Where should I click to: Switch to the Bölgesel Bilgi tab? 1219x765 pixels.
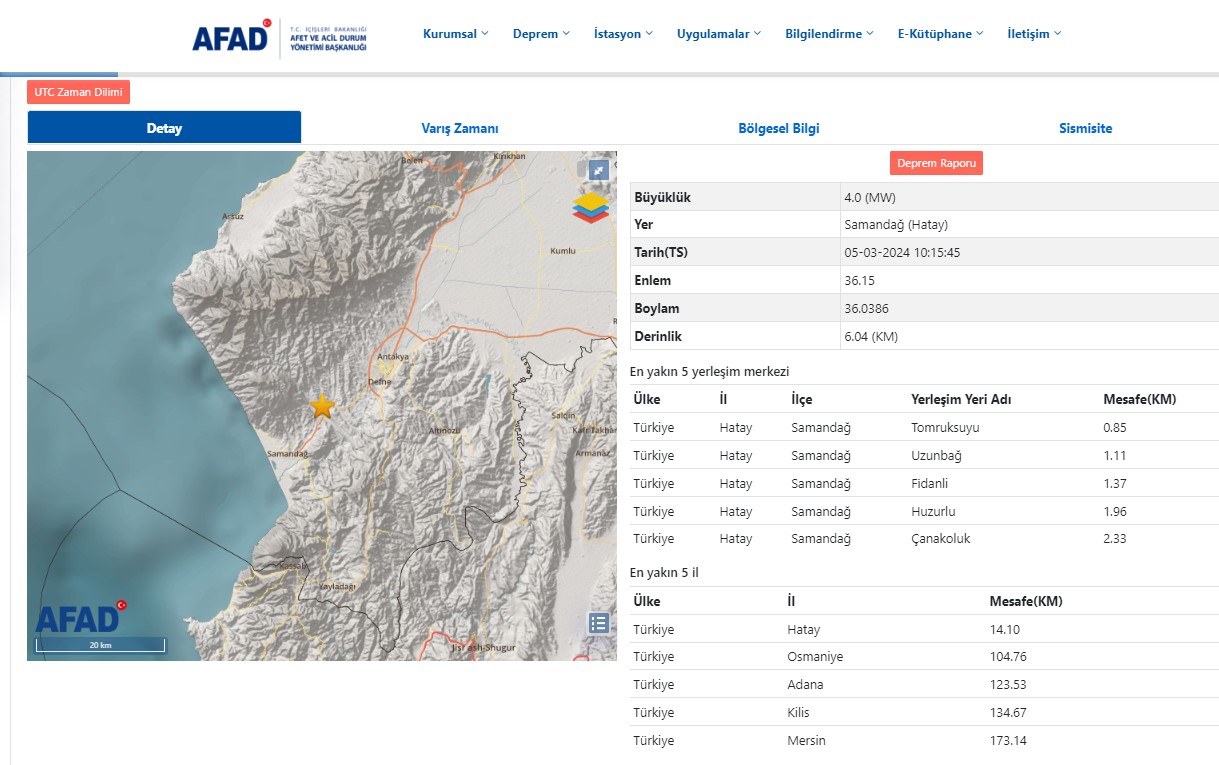(x=778, y=128)
